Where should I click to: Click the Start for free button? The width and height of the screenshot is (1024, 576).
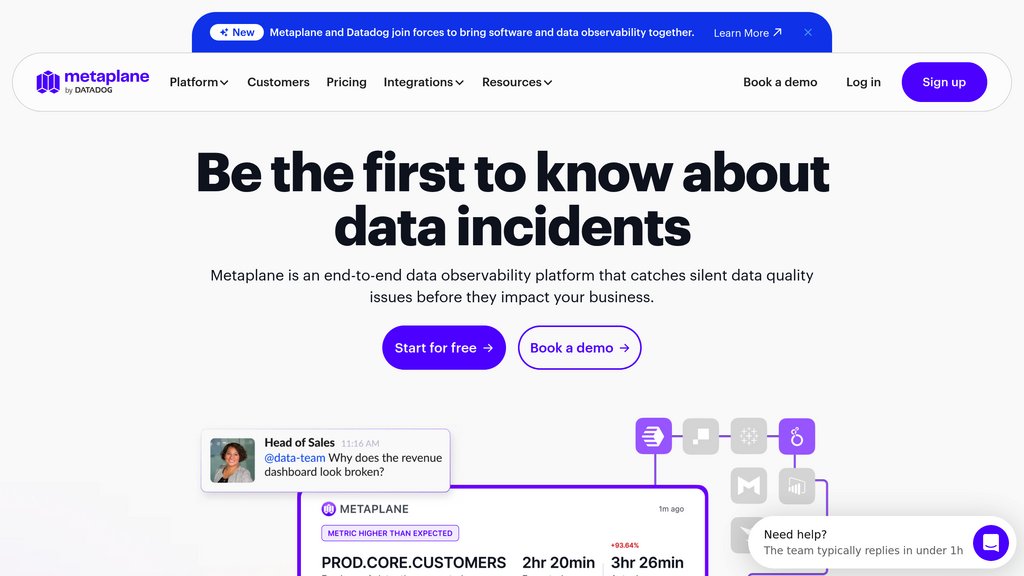point(444,347)
